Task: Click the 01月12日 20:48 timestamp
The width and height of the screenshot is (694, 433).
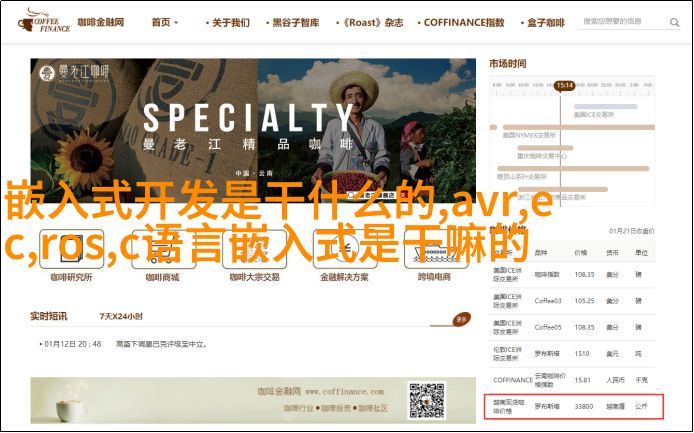Action: 73,344
